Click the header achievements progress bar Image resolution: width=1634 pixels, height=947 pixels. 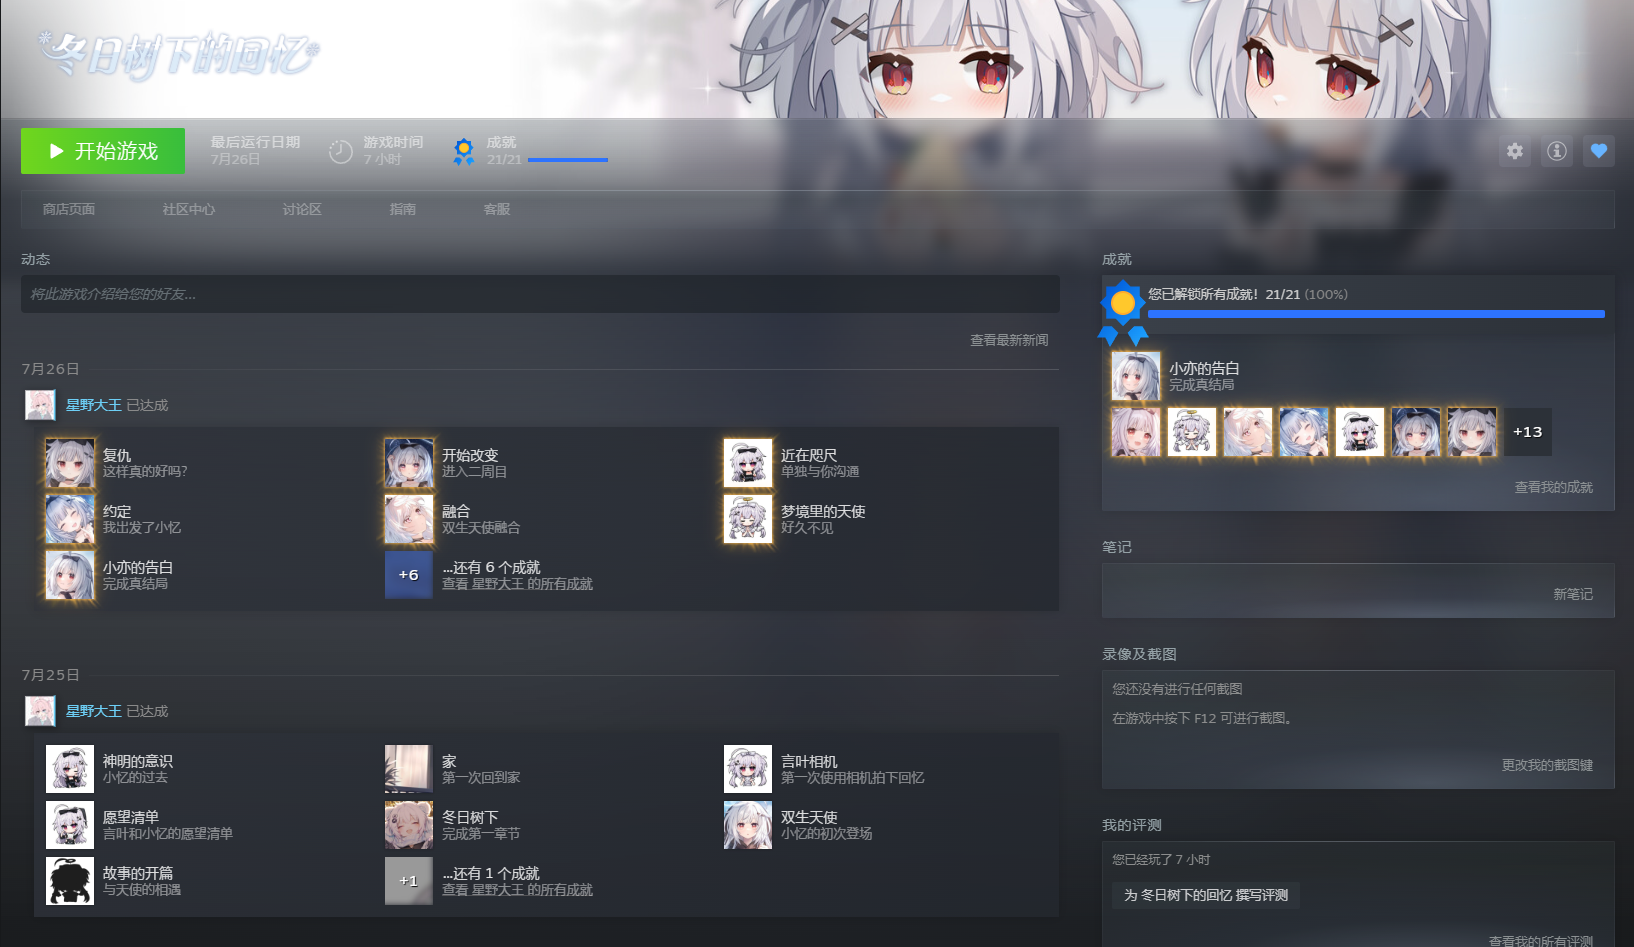[568, 160]
